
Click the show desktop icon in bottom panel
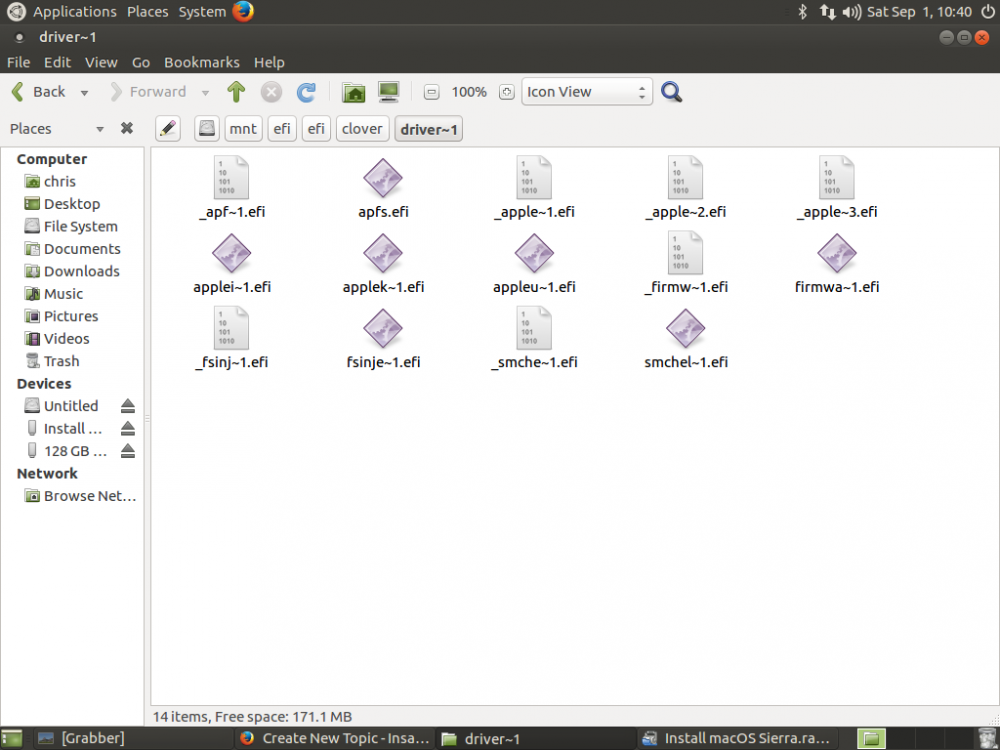[x=11, y=739]
